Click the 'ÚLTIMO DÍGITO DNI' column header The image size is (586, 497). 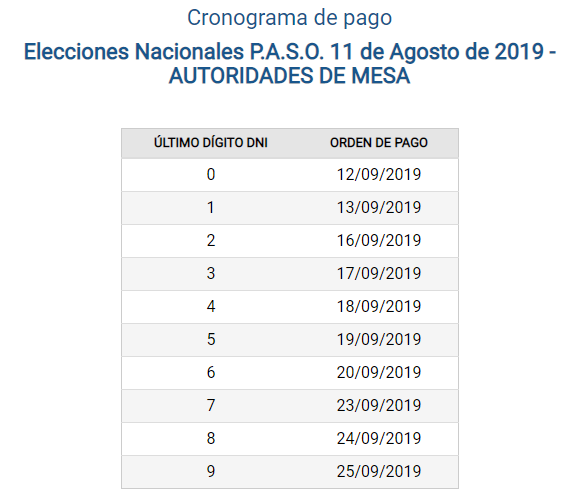211,143
